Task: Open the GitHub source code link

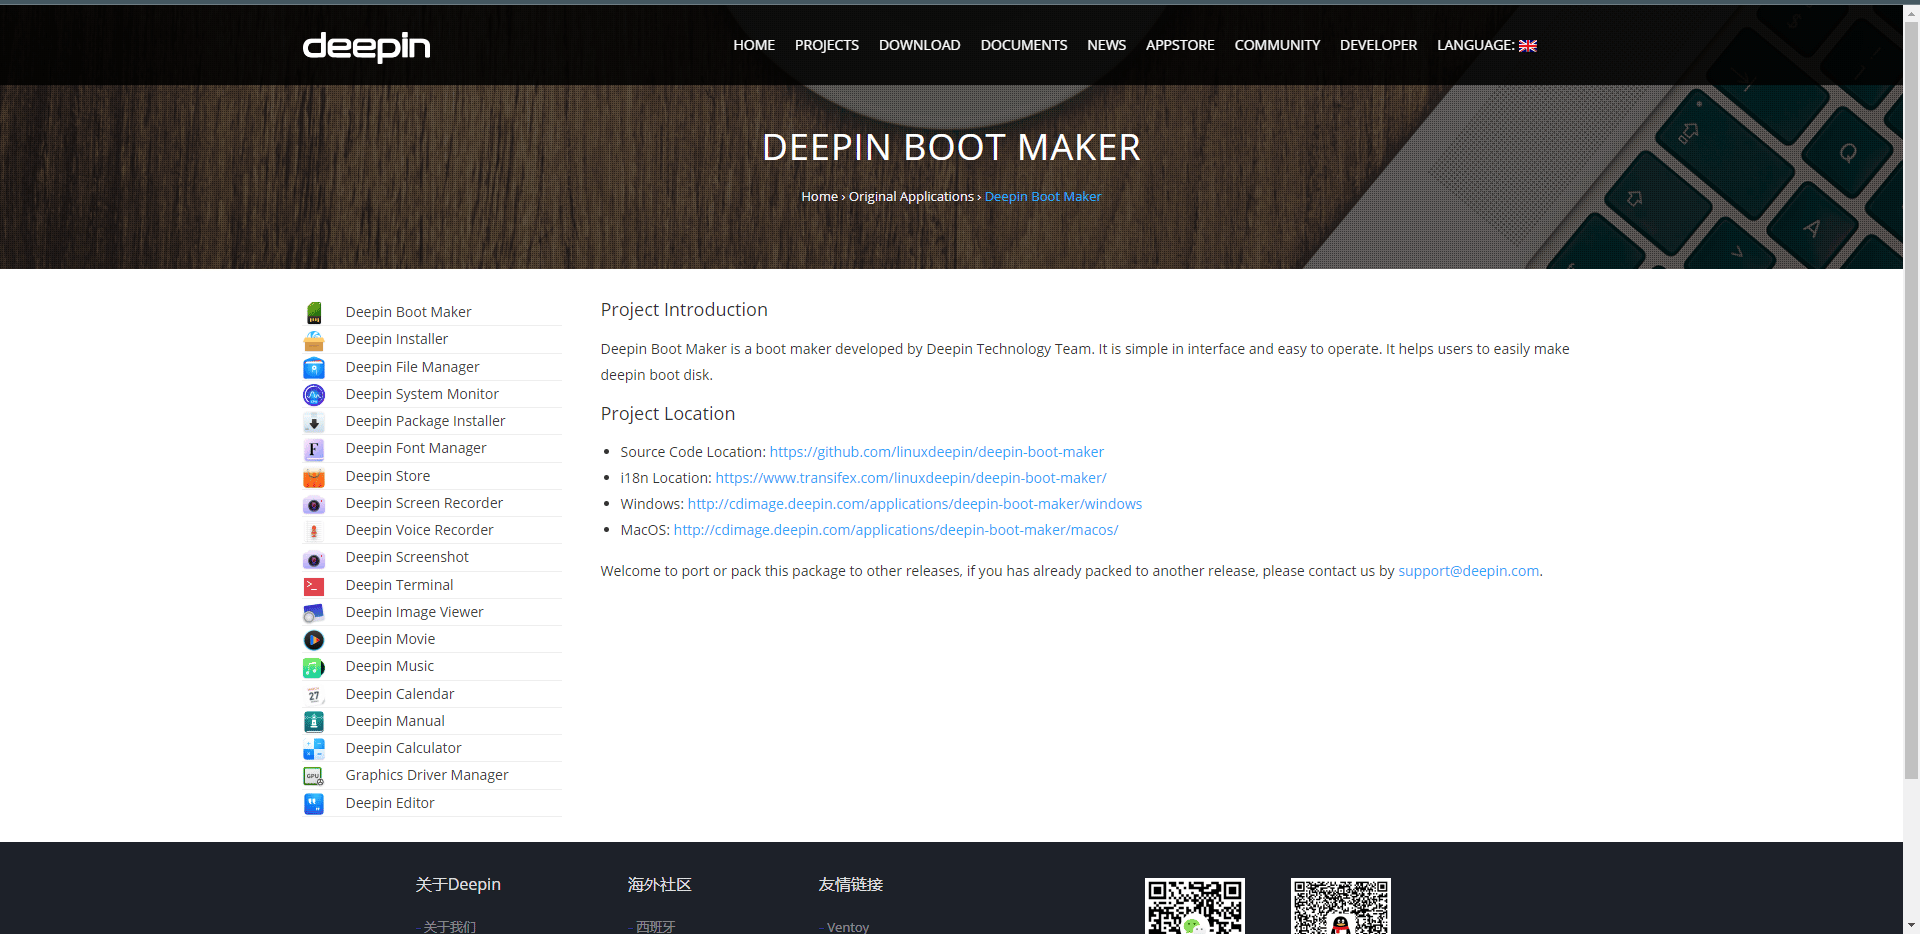Action: pos(937,452)
